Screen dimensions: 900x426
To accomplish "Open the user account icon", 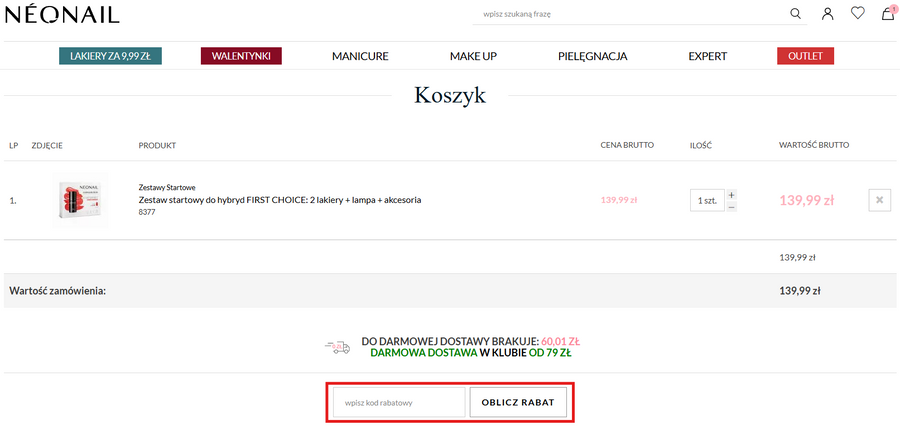I will point(827,14).
